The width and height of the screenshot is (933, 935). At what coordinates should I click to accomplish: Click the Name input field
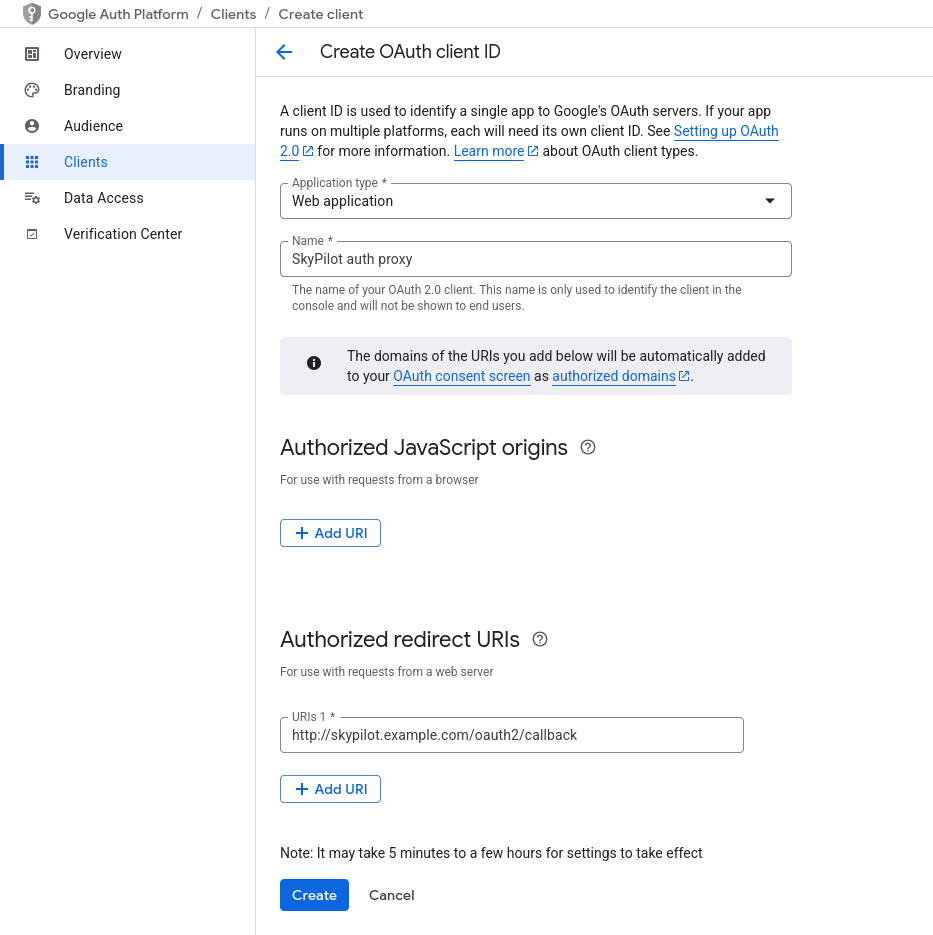coord(536,259)
